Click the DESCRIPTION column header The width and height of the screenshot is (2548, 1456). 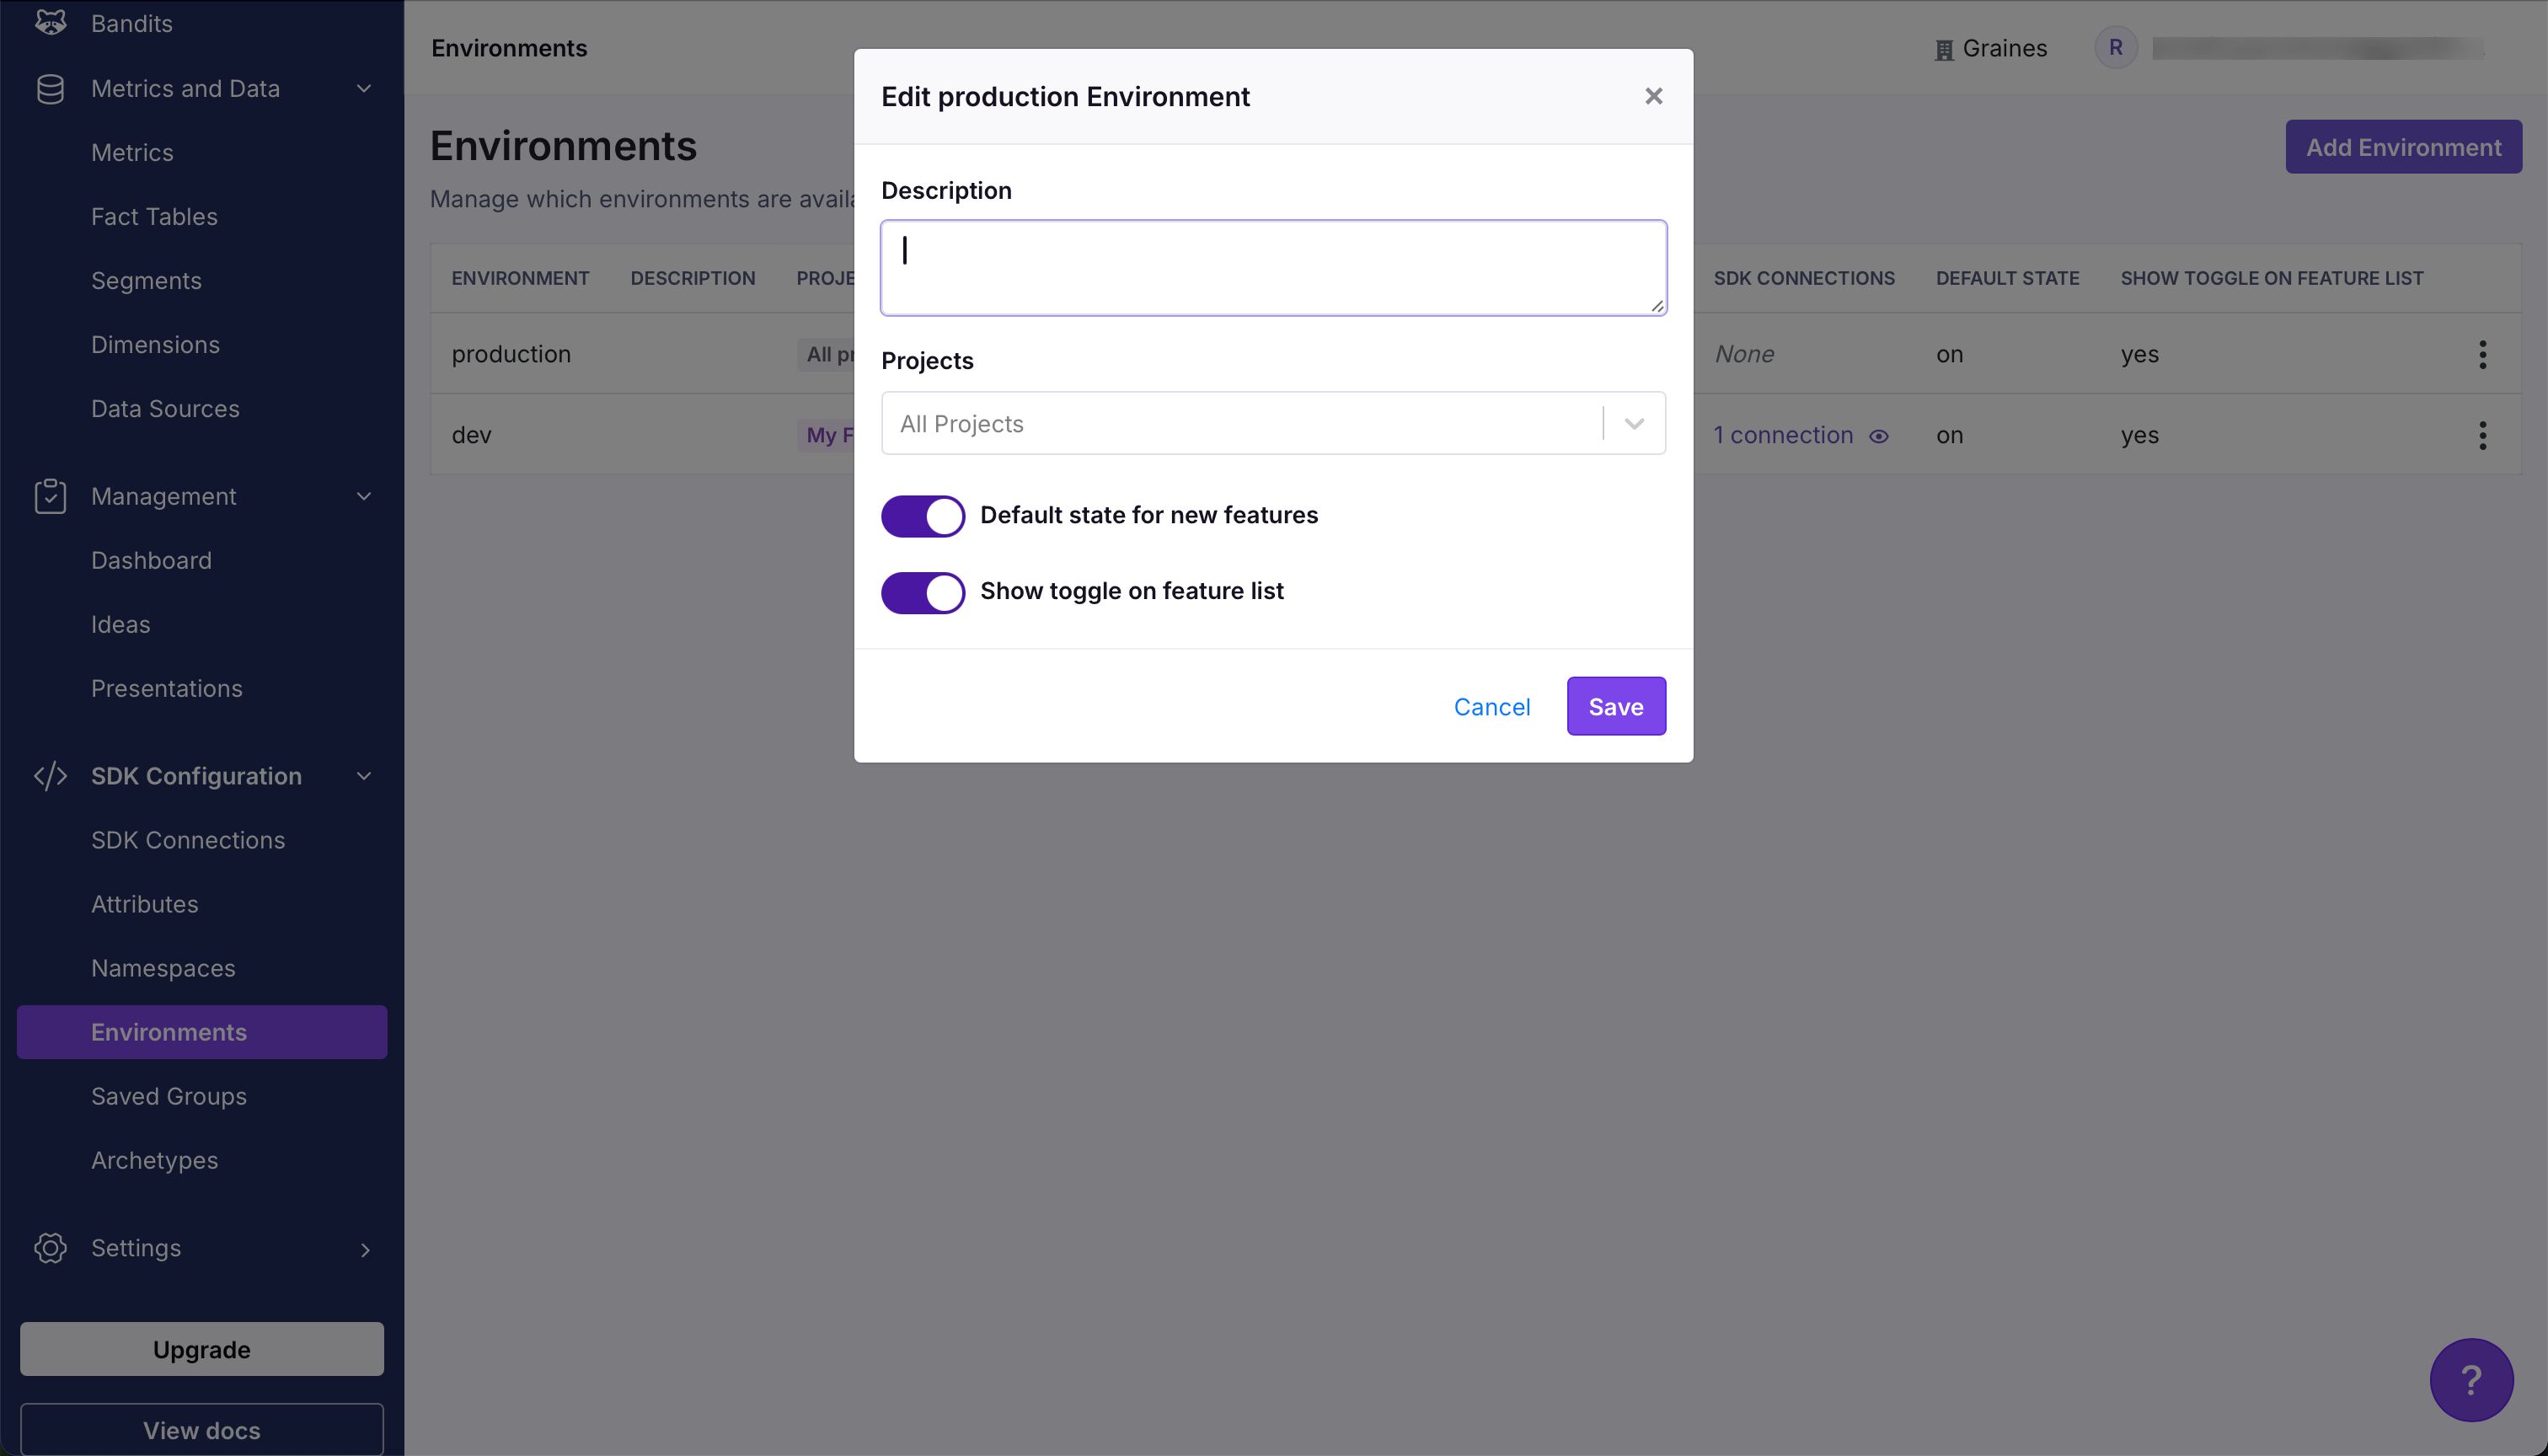coord(692,278)
